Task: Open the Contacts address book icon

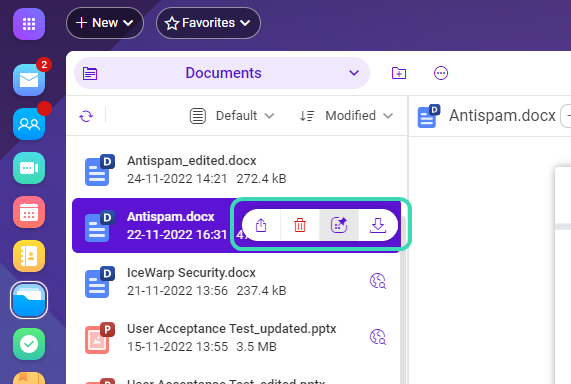Action: click(x=29, y=256)
